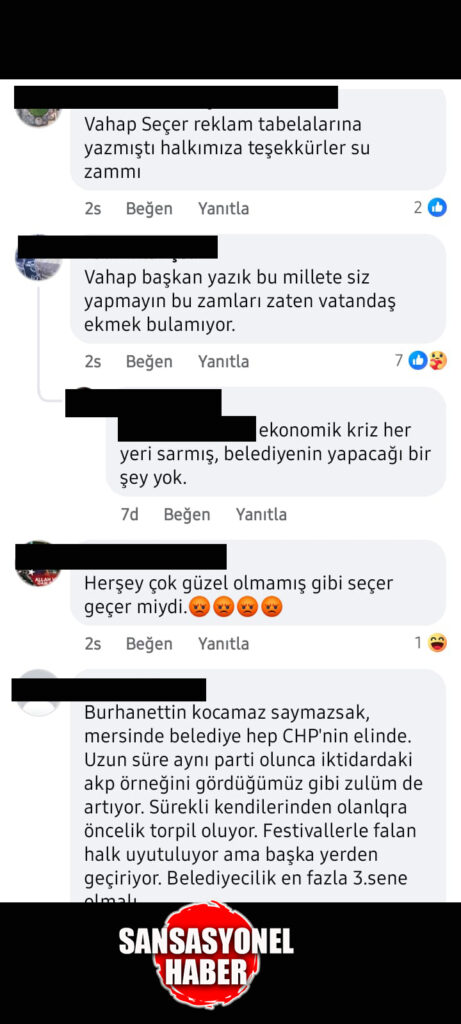The image size is (461, 1024).
Task: Like the Vahap Seçer reklam tabelaları comment
Action: (149, 209)
